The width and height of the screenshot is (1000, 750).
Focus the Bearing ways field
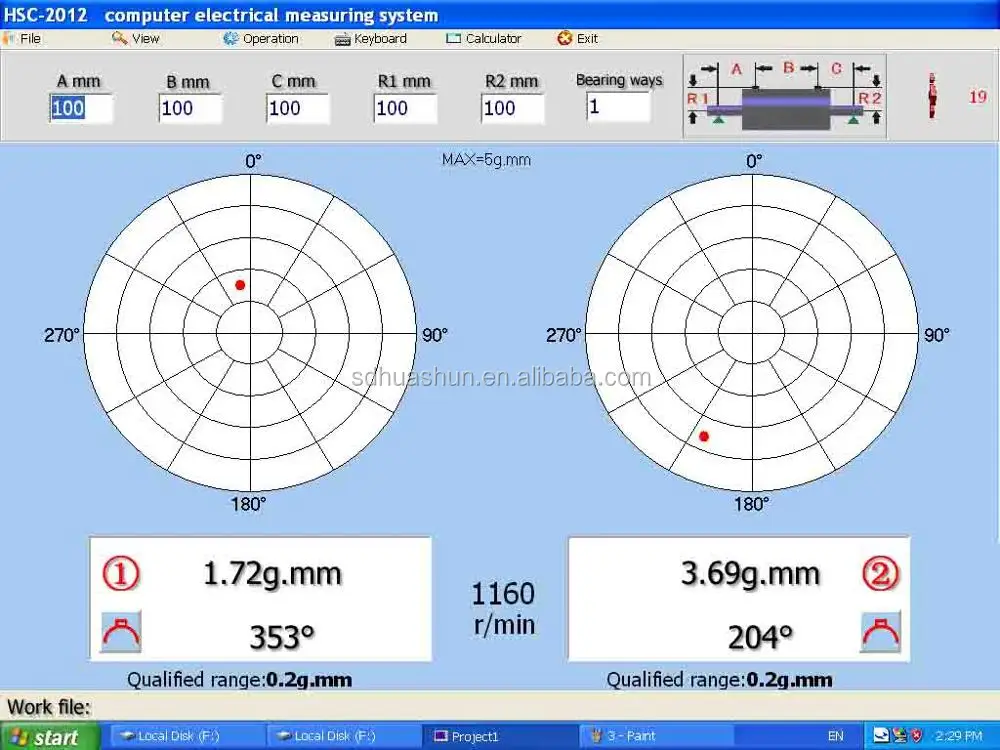(x=618, y=106)
